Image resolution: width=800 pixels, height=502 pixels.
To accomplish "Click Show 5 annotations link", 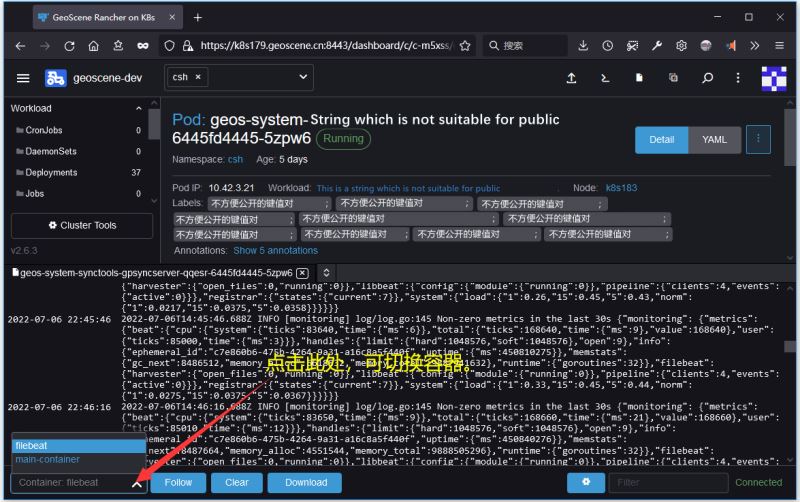I will 276,250.
